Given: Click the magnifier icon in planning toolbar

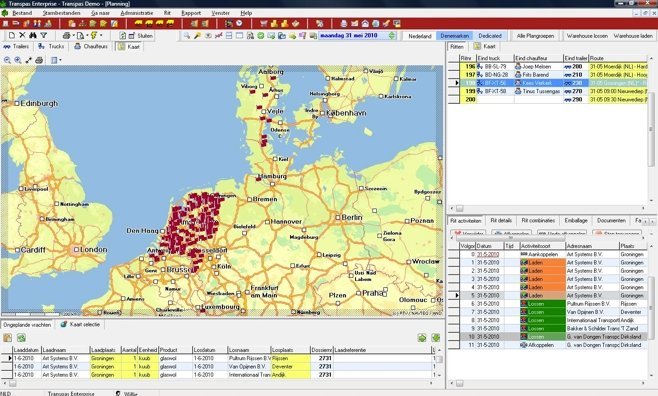Looking at the screenshot, I should [187, 36].
